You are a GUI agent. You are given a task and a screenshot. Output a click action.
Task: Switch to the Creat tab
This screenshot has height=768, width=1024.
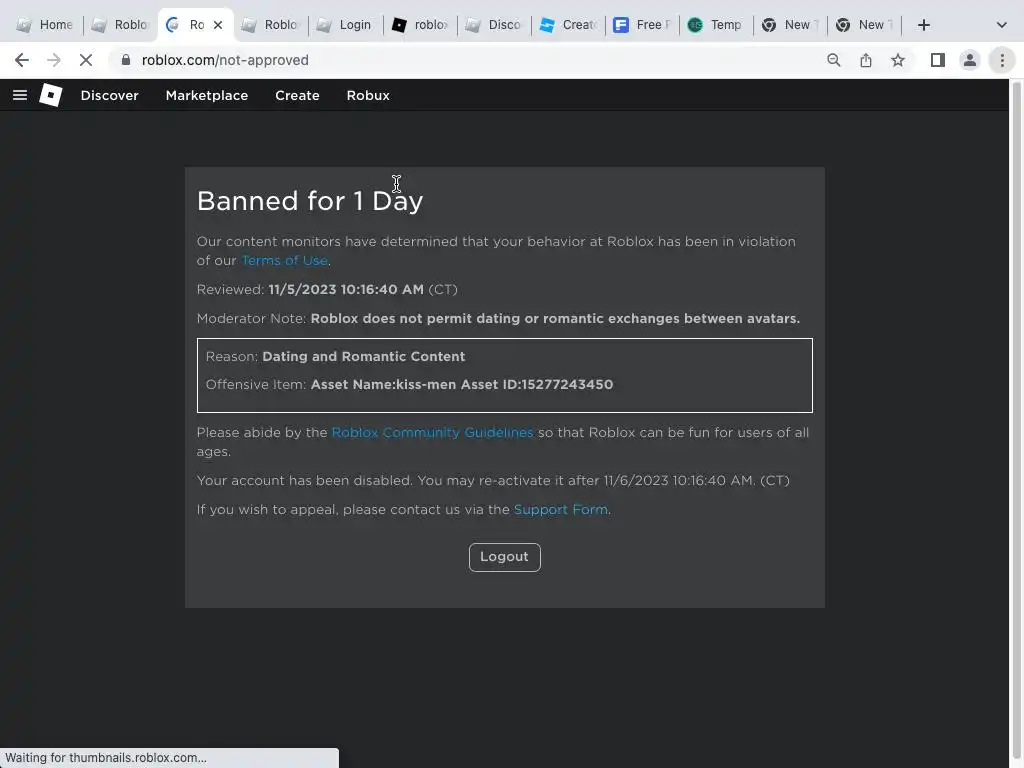pos(568,25)
